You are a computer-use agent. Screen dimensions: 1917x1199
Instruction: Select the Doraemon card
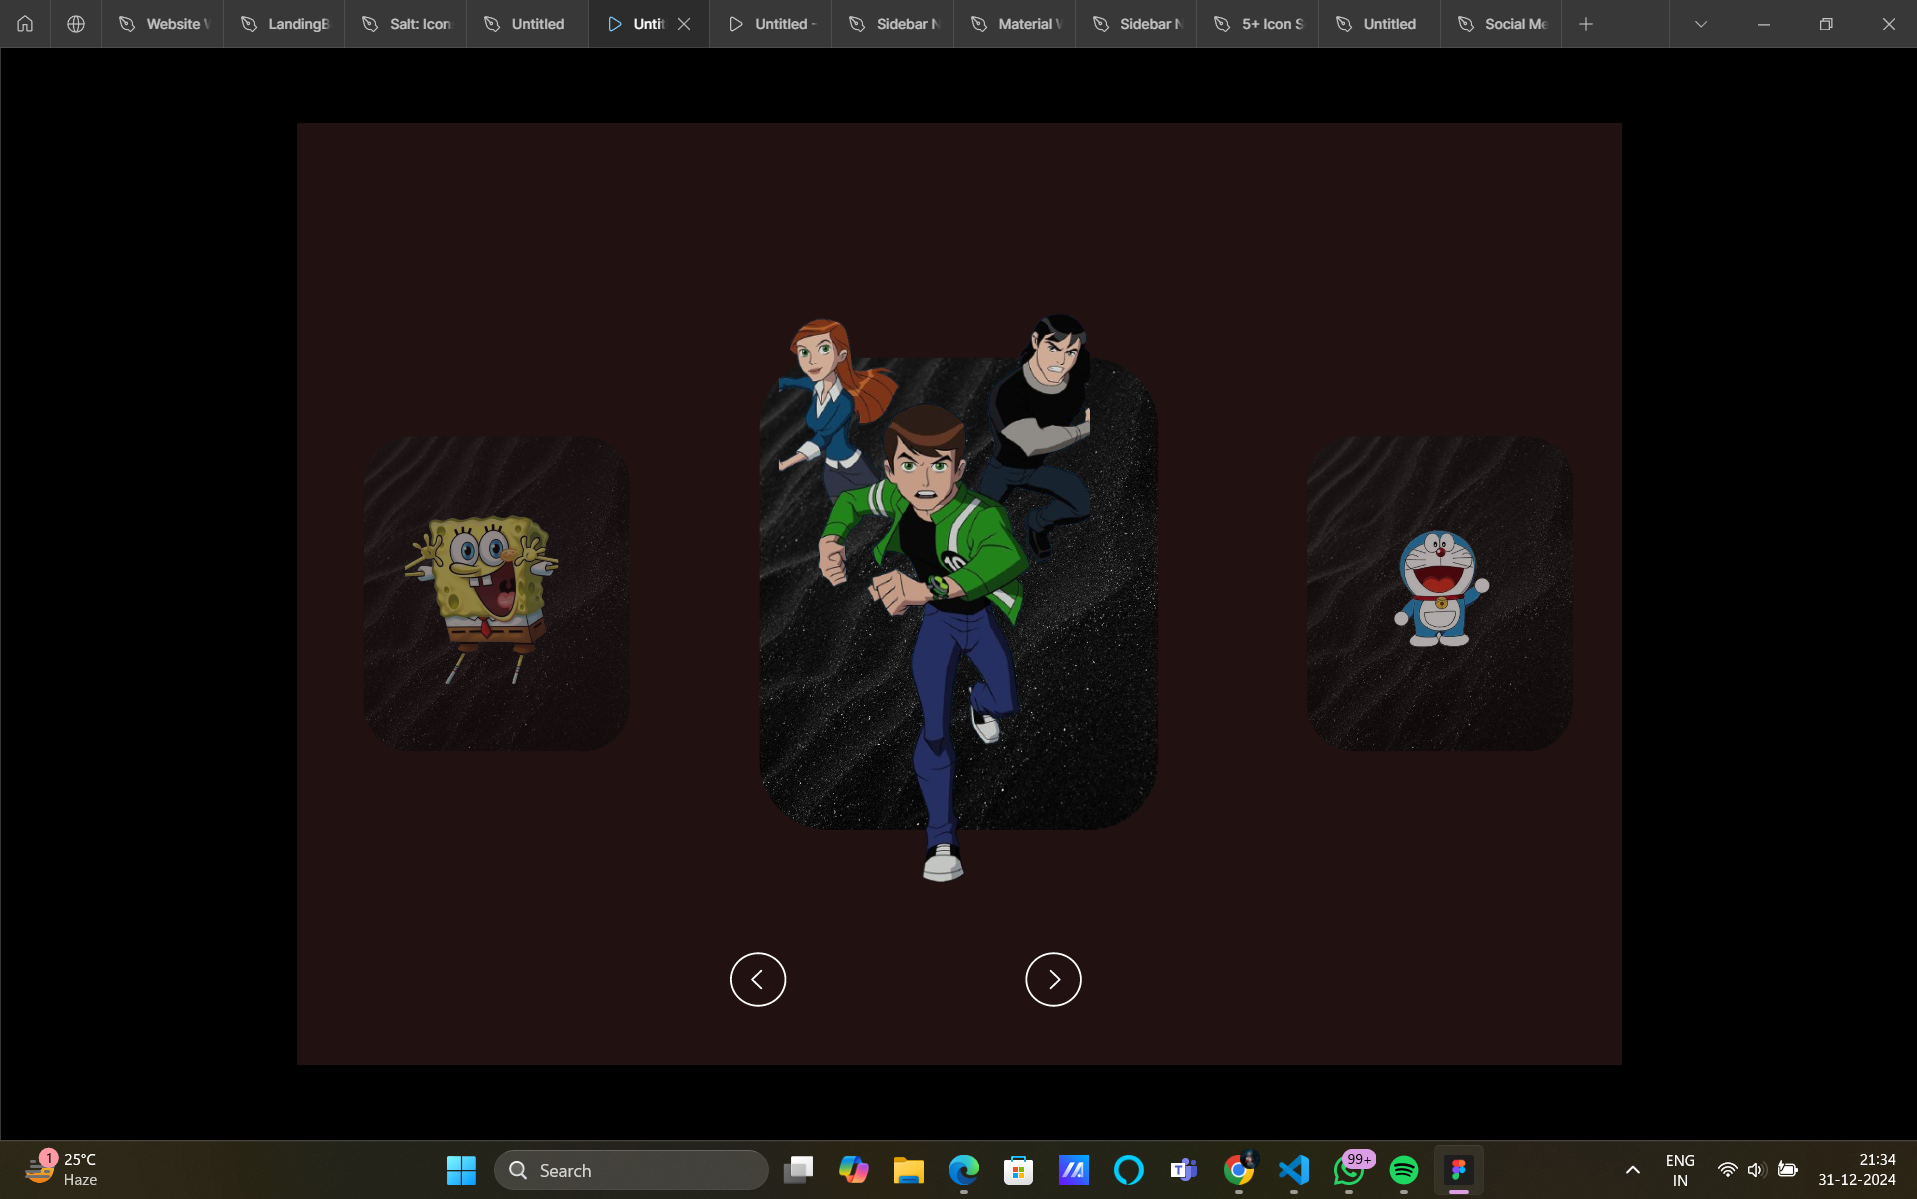pyautogui.click(x=1440, y=593)
